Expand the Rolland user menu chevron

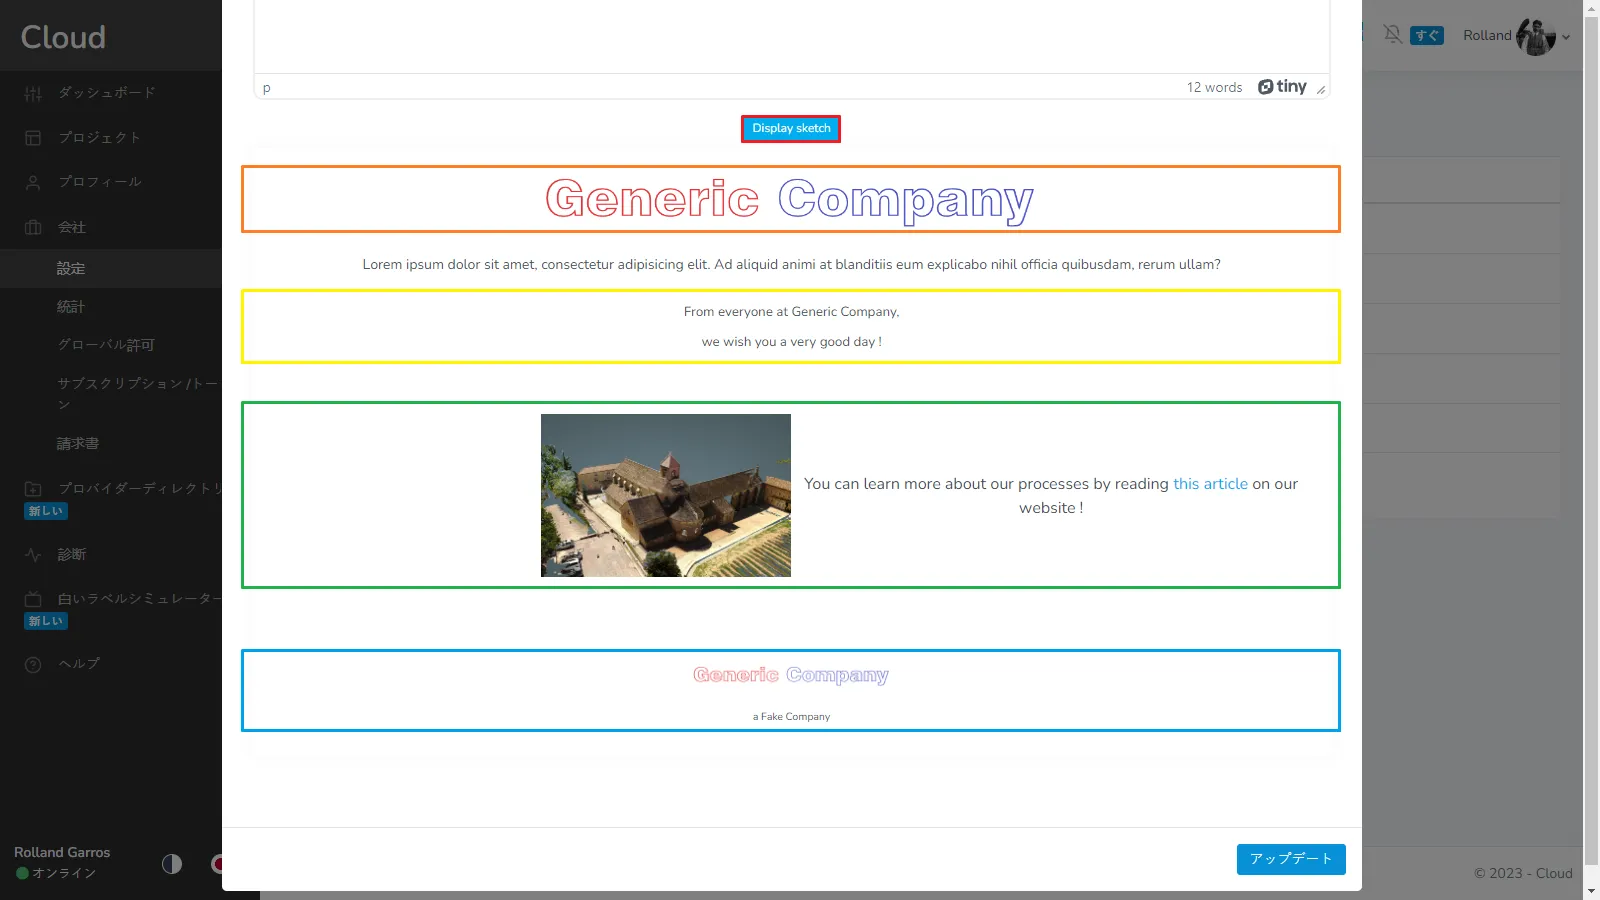(1566, 37)
